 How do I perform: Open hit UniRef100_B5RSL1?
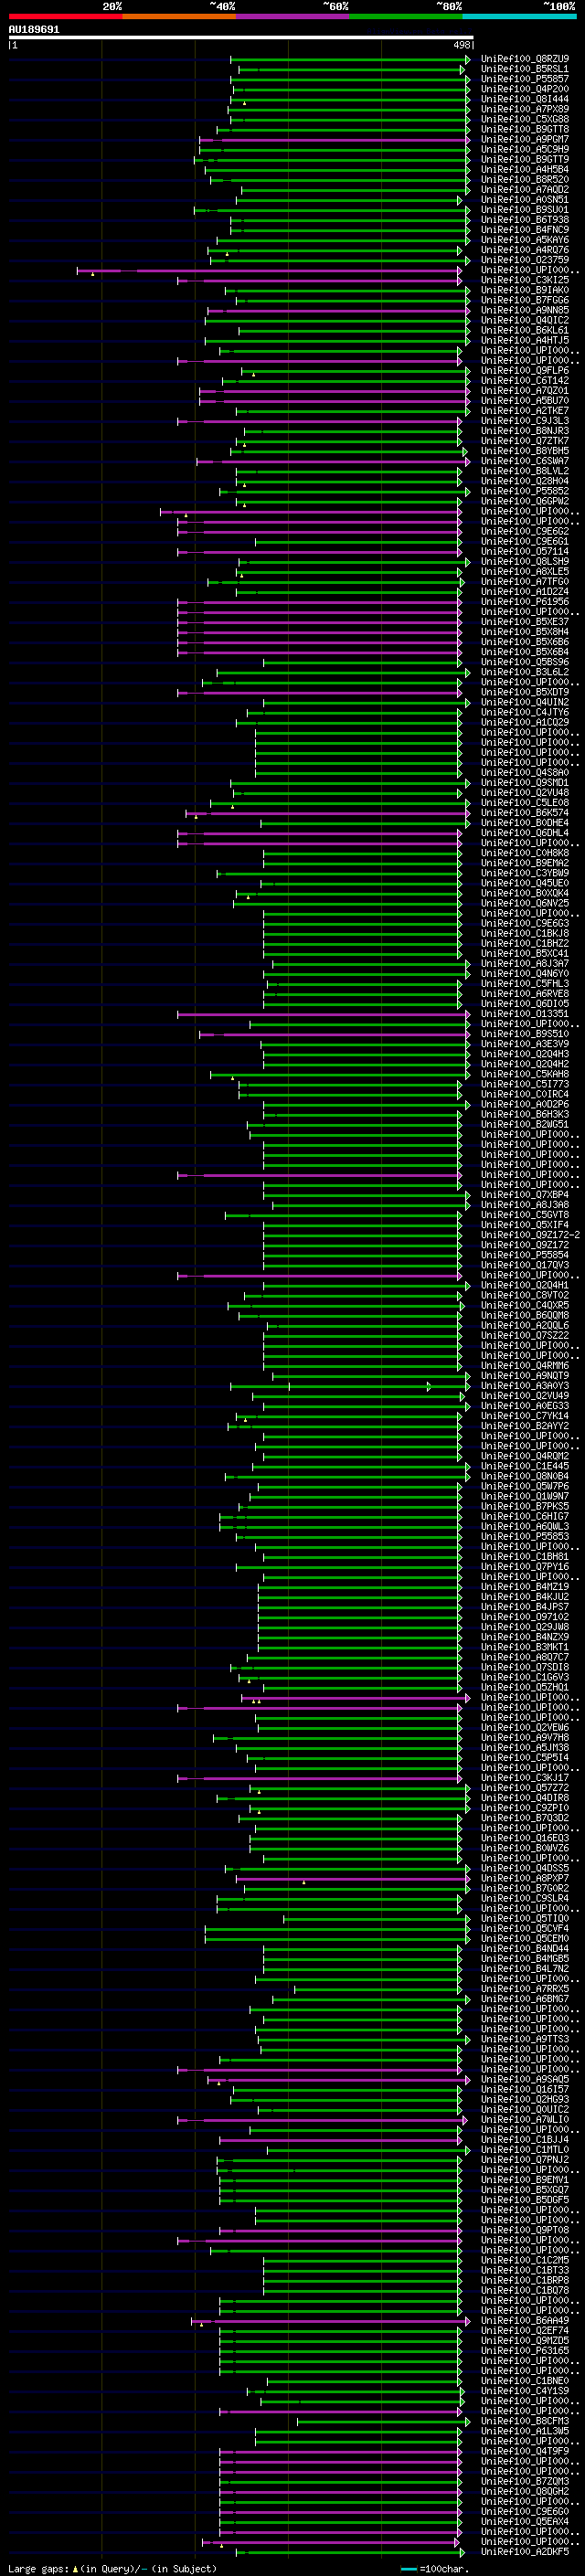(524, 69)
